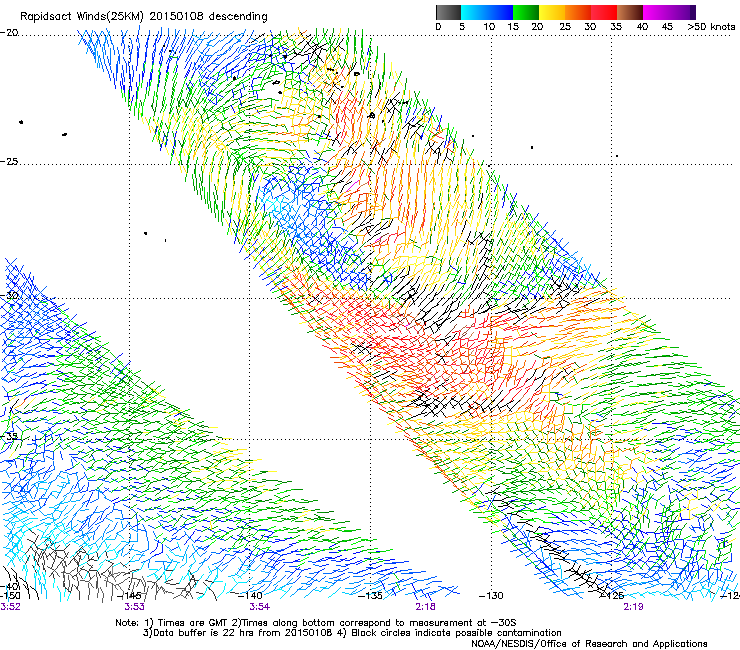Viewport: 740px width, 650px height.
Task: Click the green 15-20 knots legend segment
Action: pos(526,12)
